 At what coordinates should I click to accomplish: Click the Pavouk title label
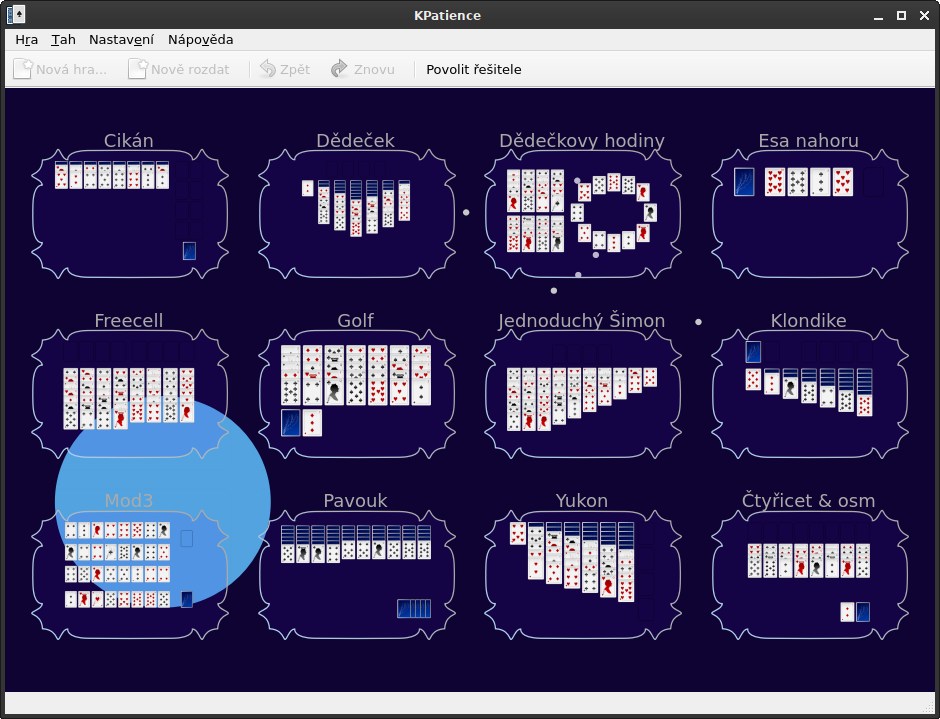(x=355, y=500)
